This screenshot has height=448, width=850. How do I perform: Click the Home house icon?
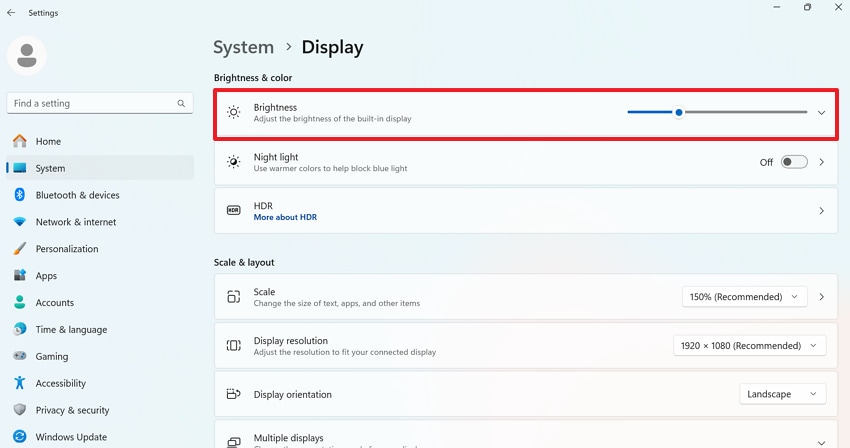[x=20, y=141]
